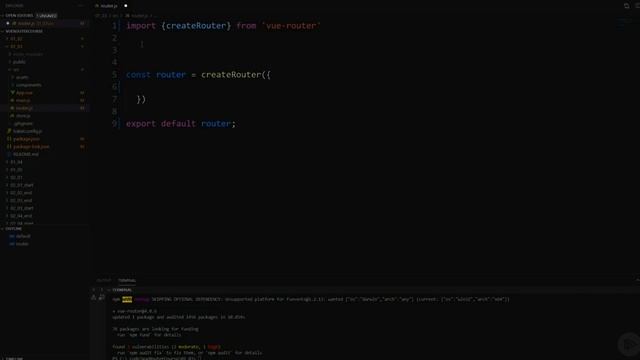640x360 pixels.
Task: Click the variable icon beside 'router' outline item
Action: point(12,244)
